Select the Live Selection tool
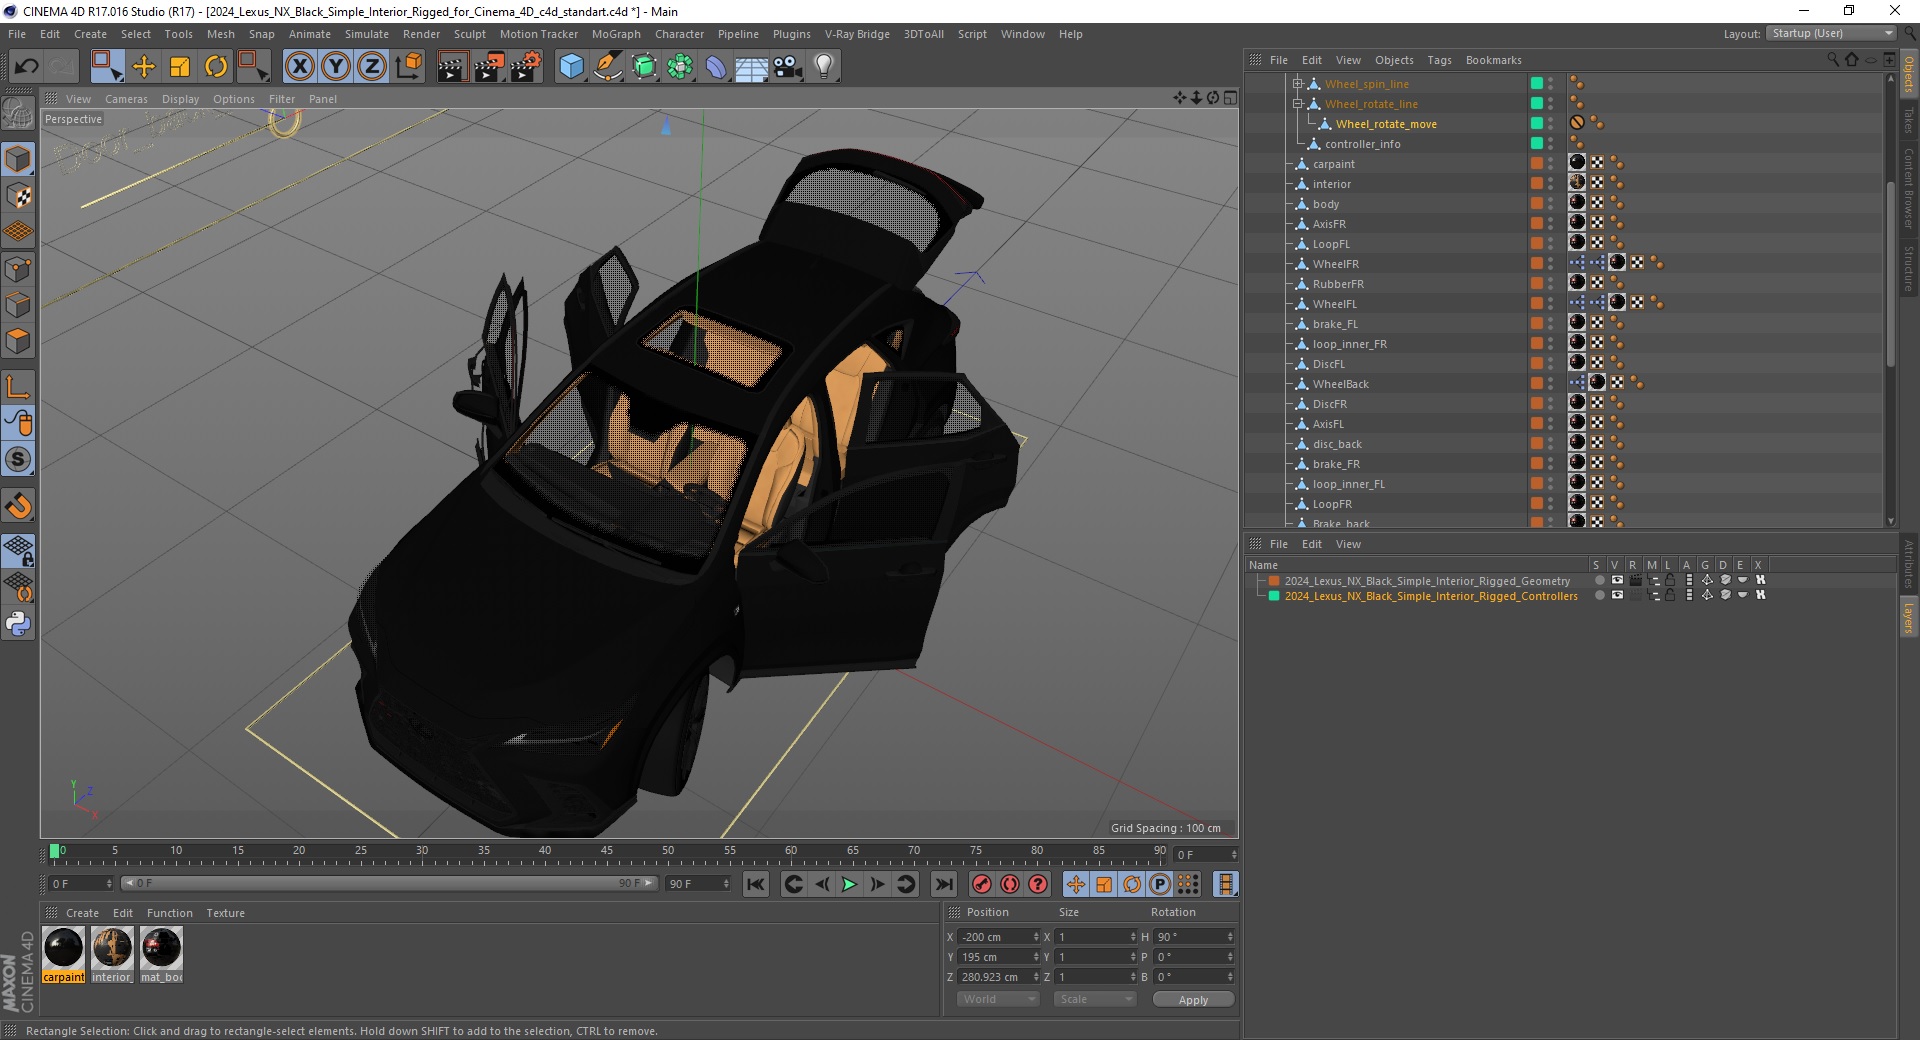Viewport: 1920px width, 1040px height. coord(107,67)
